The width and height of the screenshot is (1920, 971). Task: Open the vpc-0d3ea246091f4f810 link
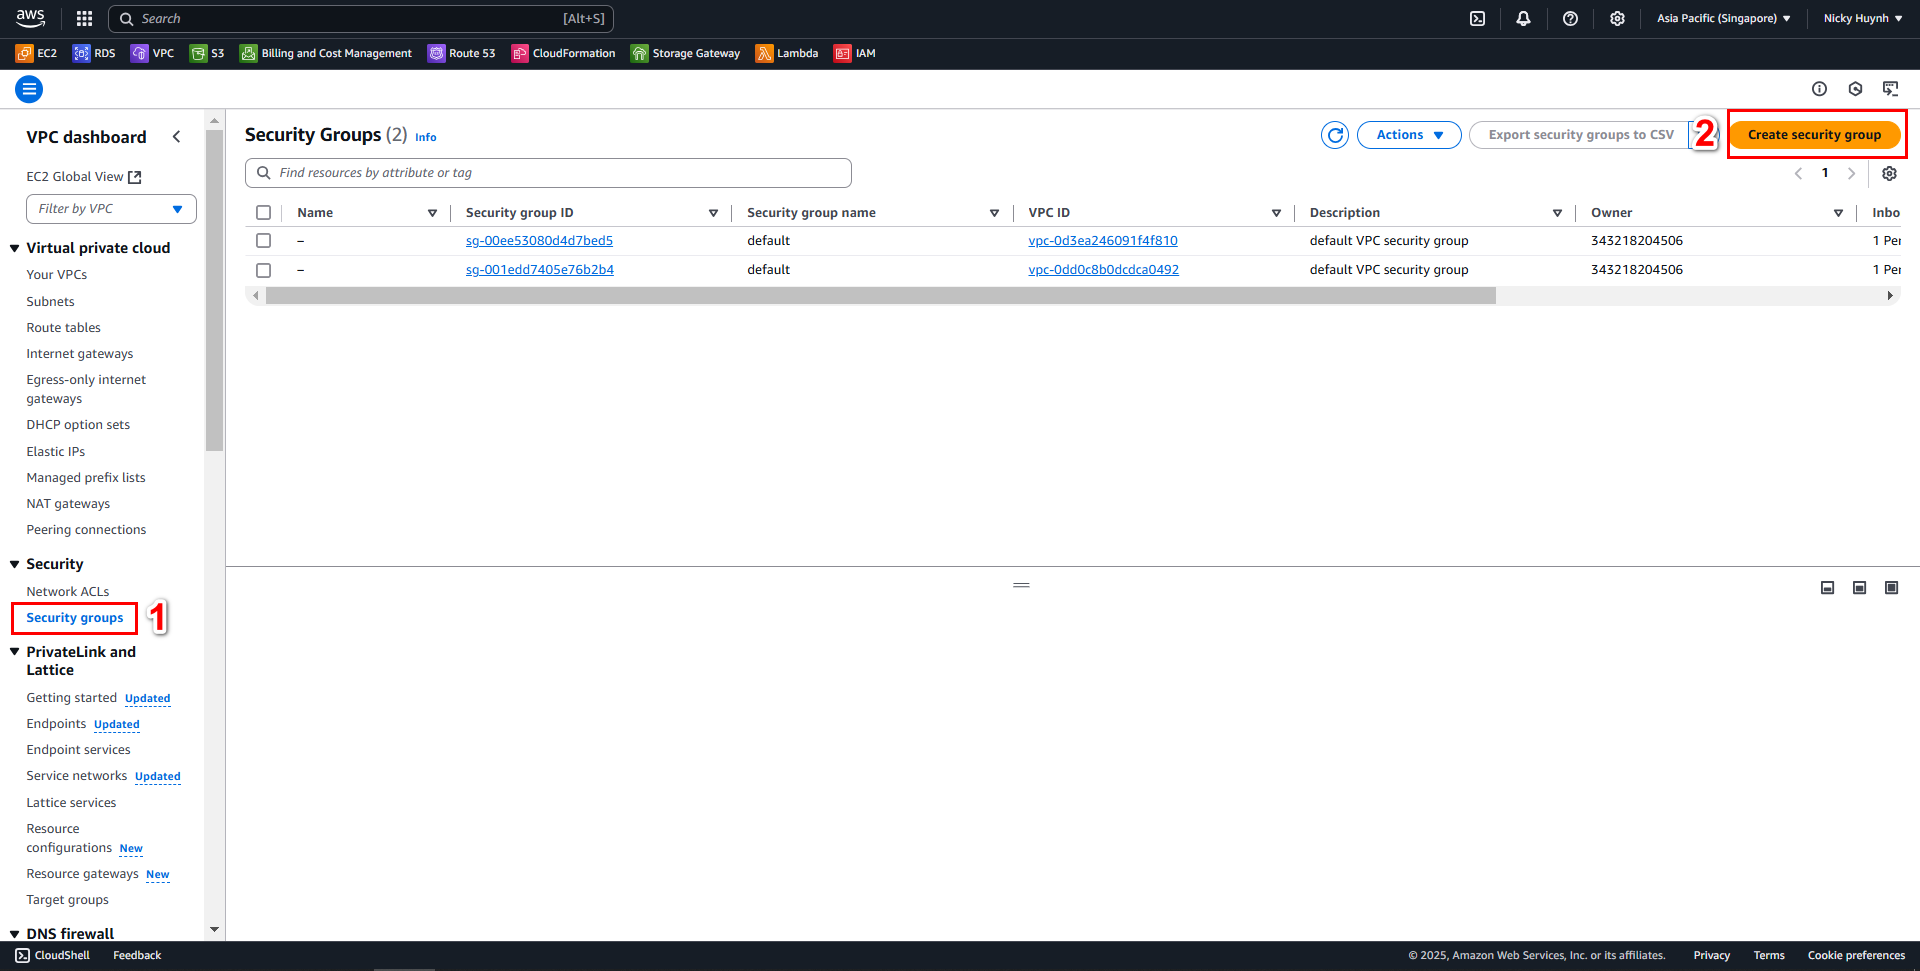[x=1102, y=241]
